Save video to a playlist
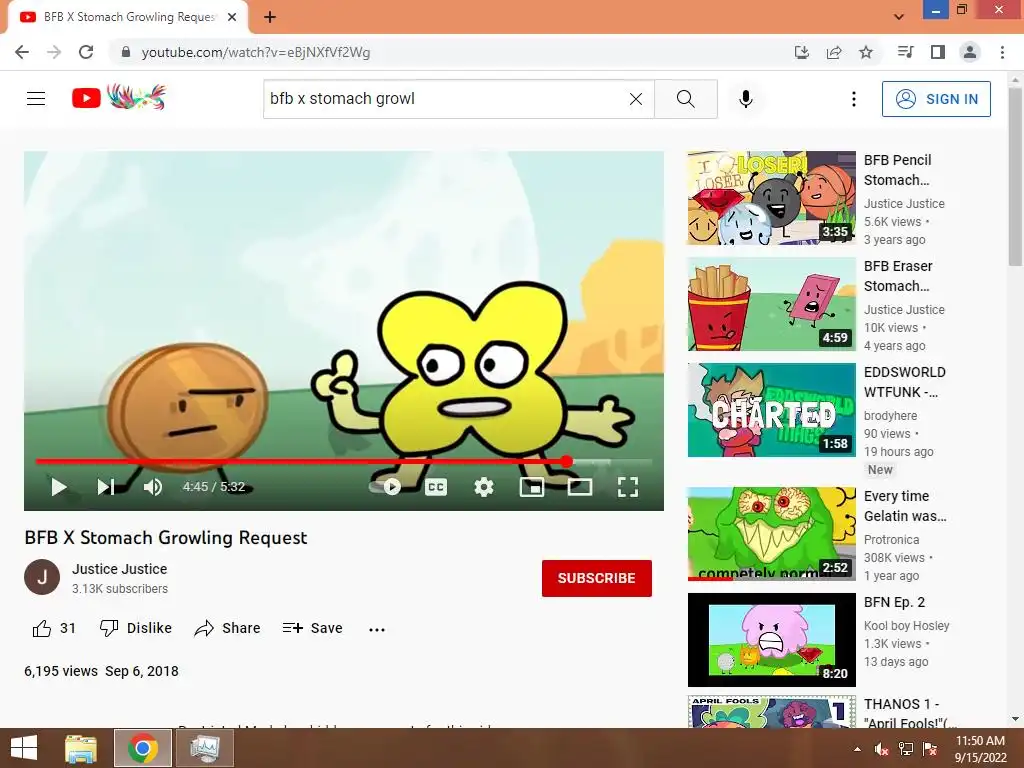Image resolution: width=1024 pixels, height=768 pixels. coord(312,628)
